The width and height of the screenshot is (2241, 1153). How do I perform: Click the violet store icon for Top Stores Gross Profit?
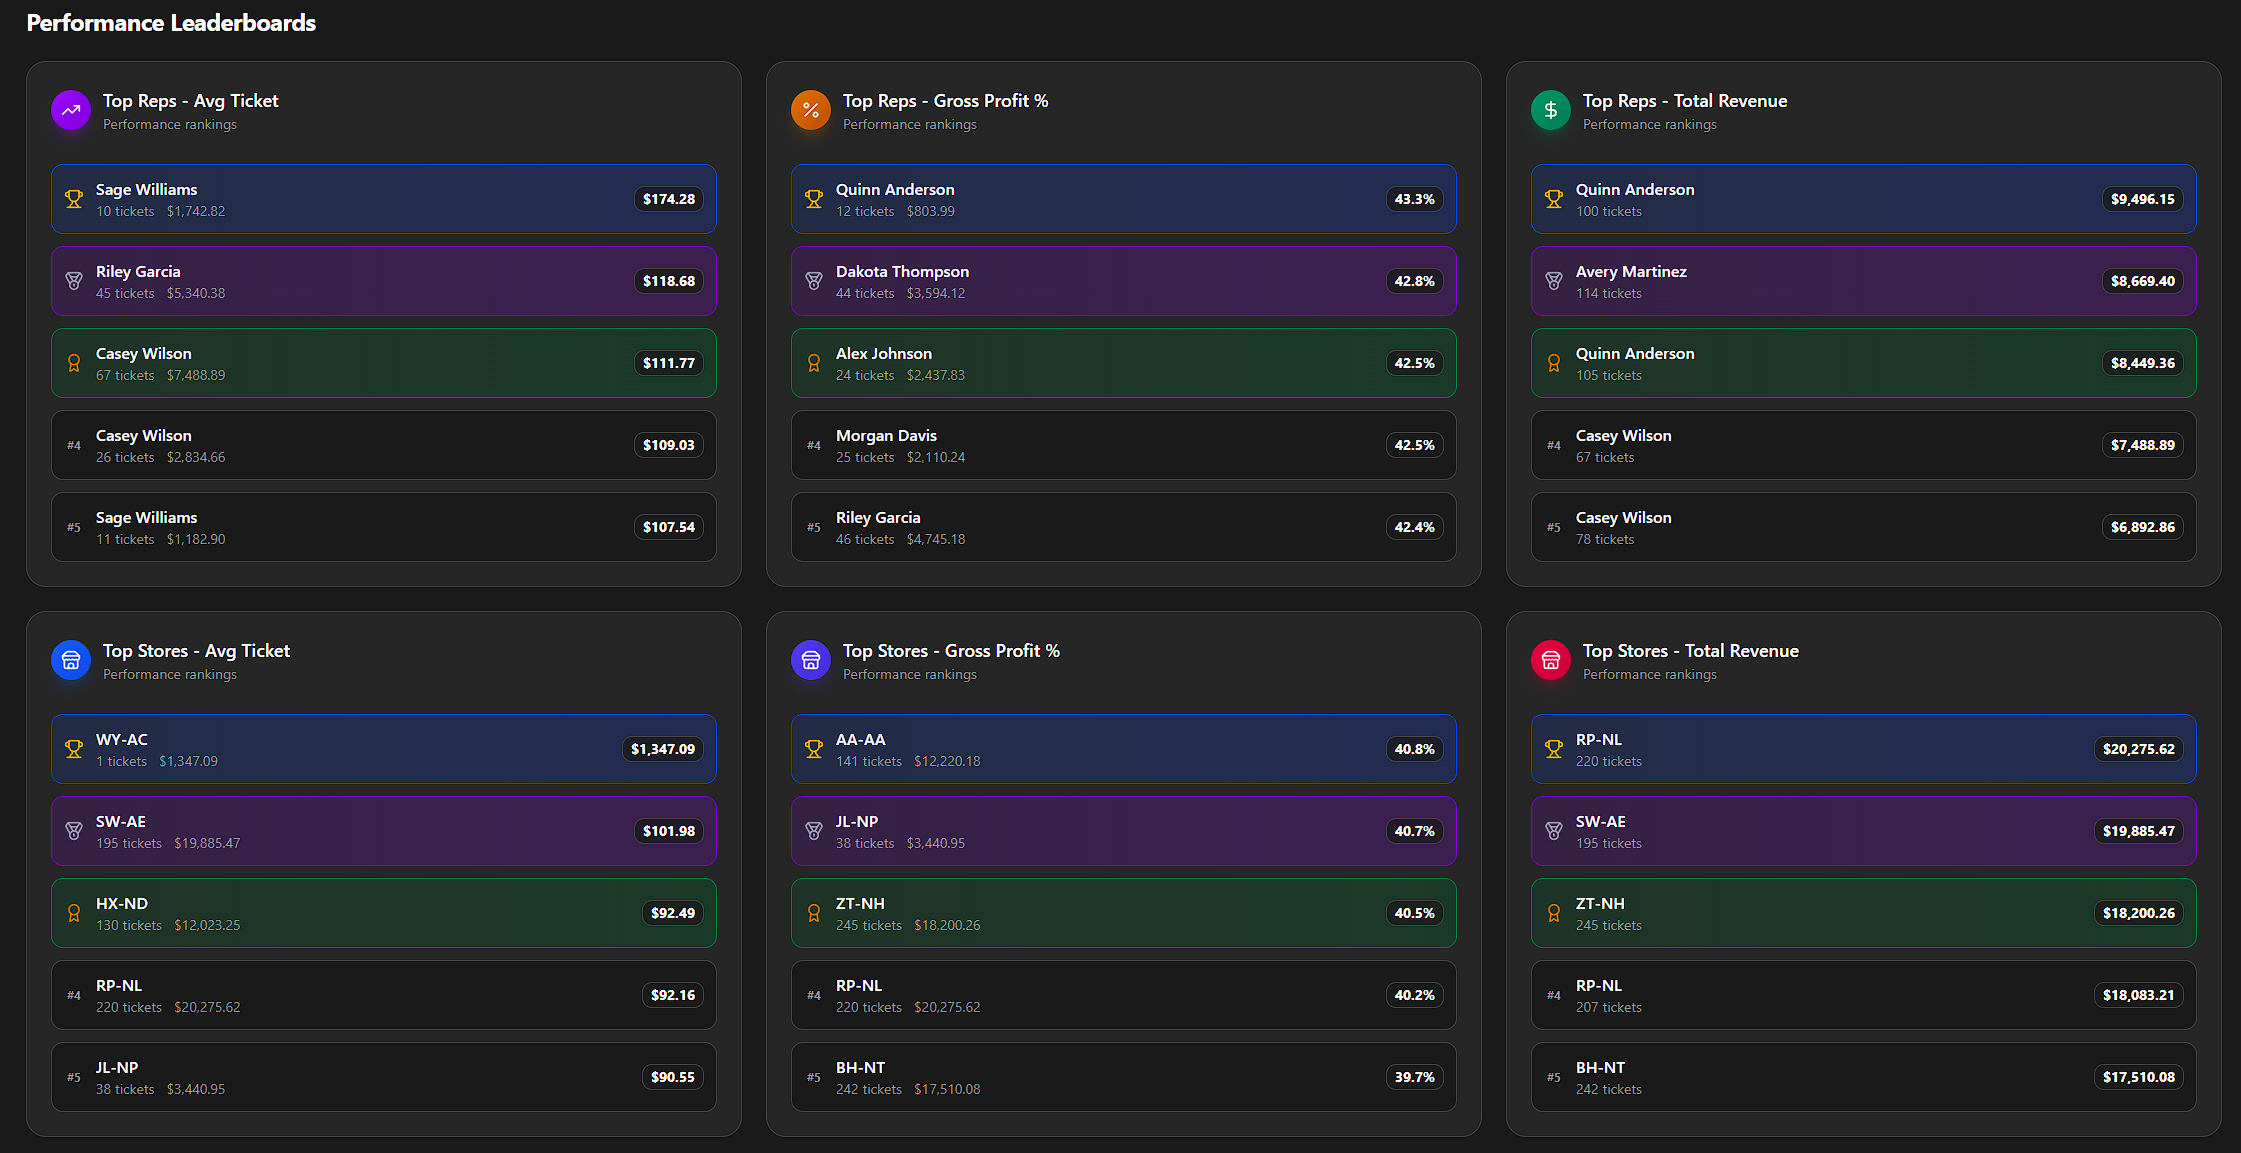coord(811,661)
